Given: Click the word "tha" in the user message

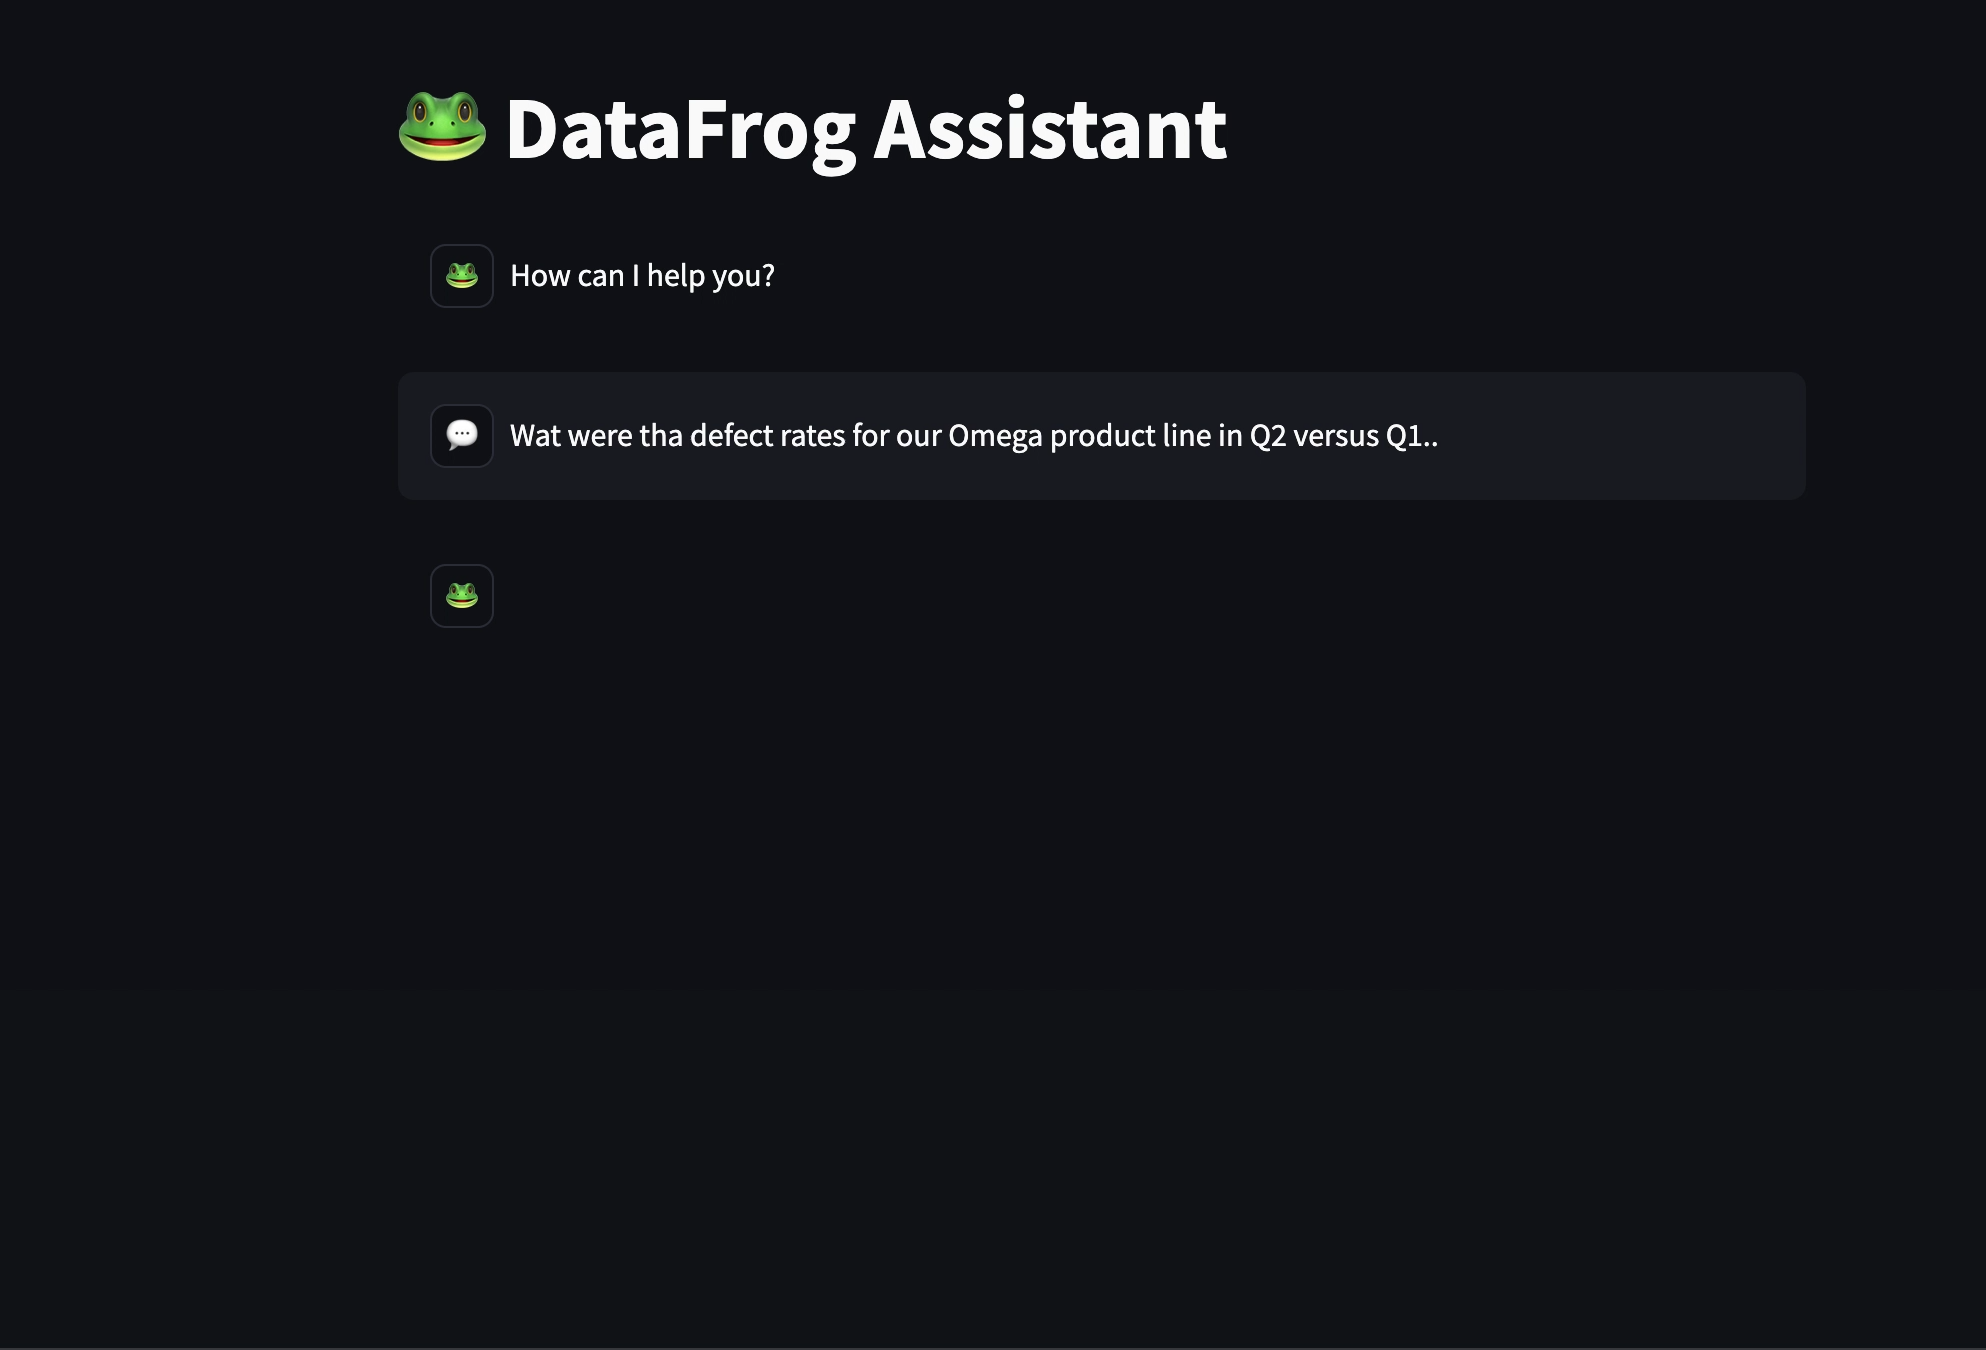Looking at the screenshot, I should 660,436.
